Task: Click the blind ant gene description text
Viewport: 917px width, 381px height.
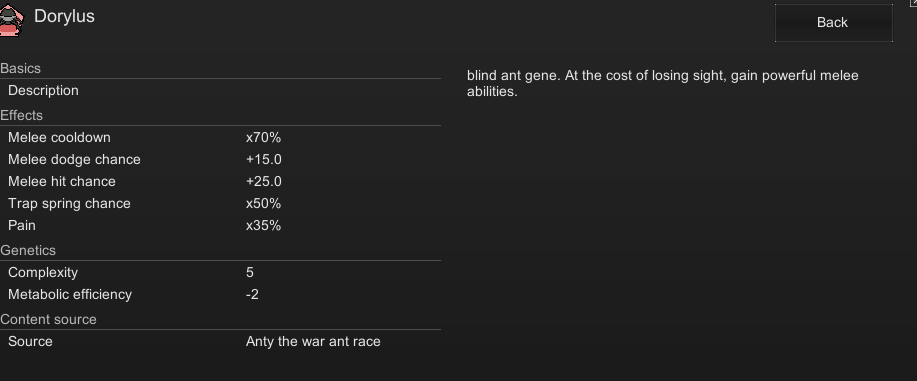Action: pyautogui.click(x=663, y=84)
